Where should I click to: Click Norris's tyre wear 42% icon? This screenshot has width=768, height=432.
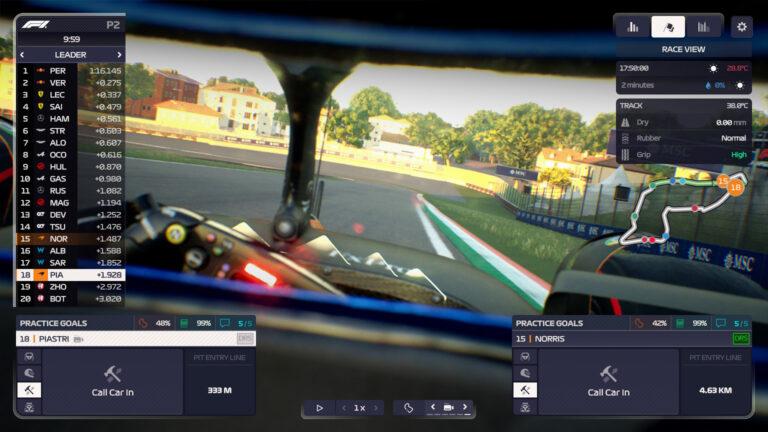coord(639,323)
